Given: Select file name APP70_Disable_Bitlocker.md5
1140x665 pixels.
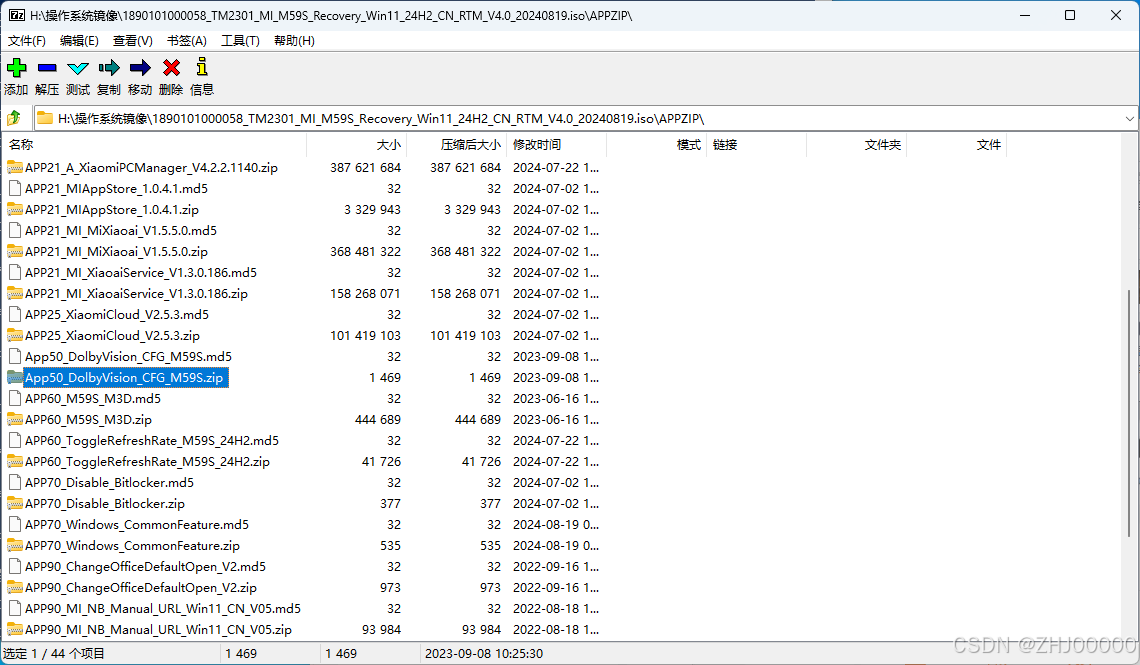Looking at the screenshot, I should pos(110,483).
